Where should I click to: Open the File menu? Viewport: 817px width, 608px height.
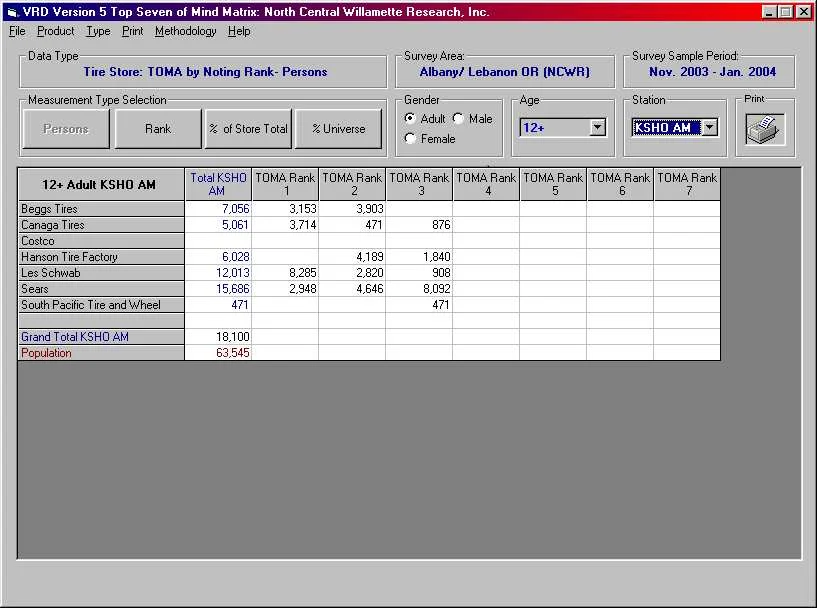[17, 31]
